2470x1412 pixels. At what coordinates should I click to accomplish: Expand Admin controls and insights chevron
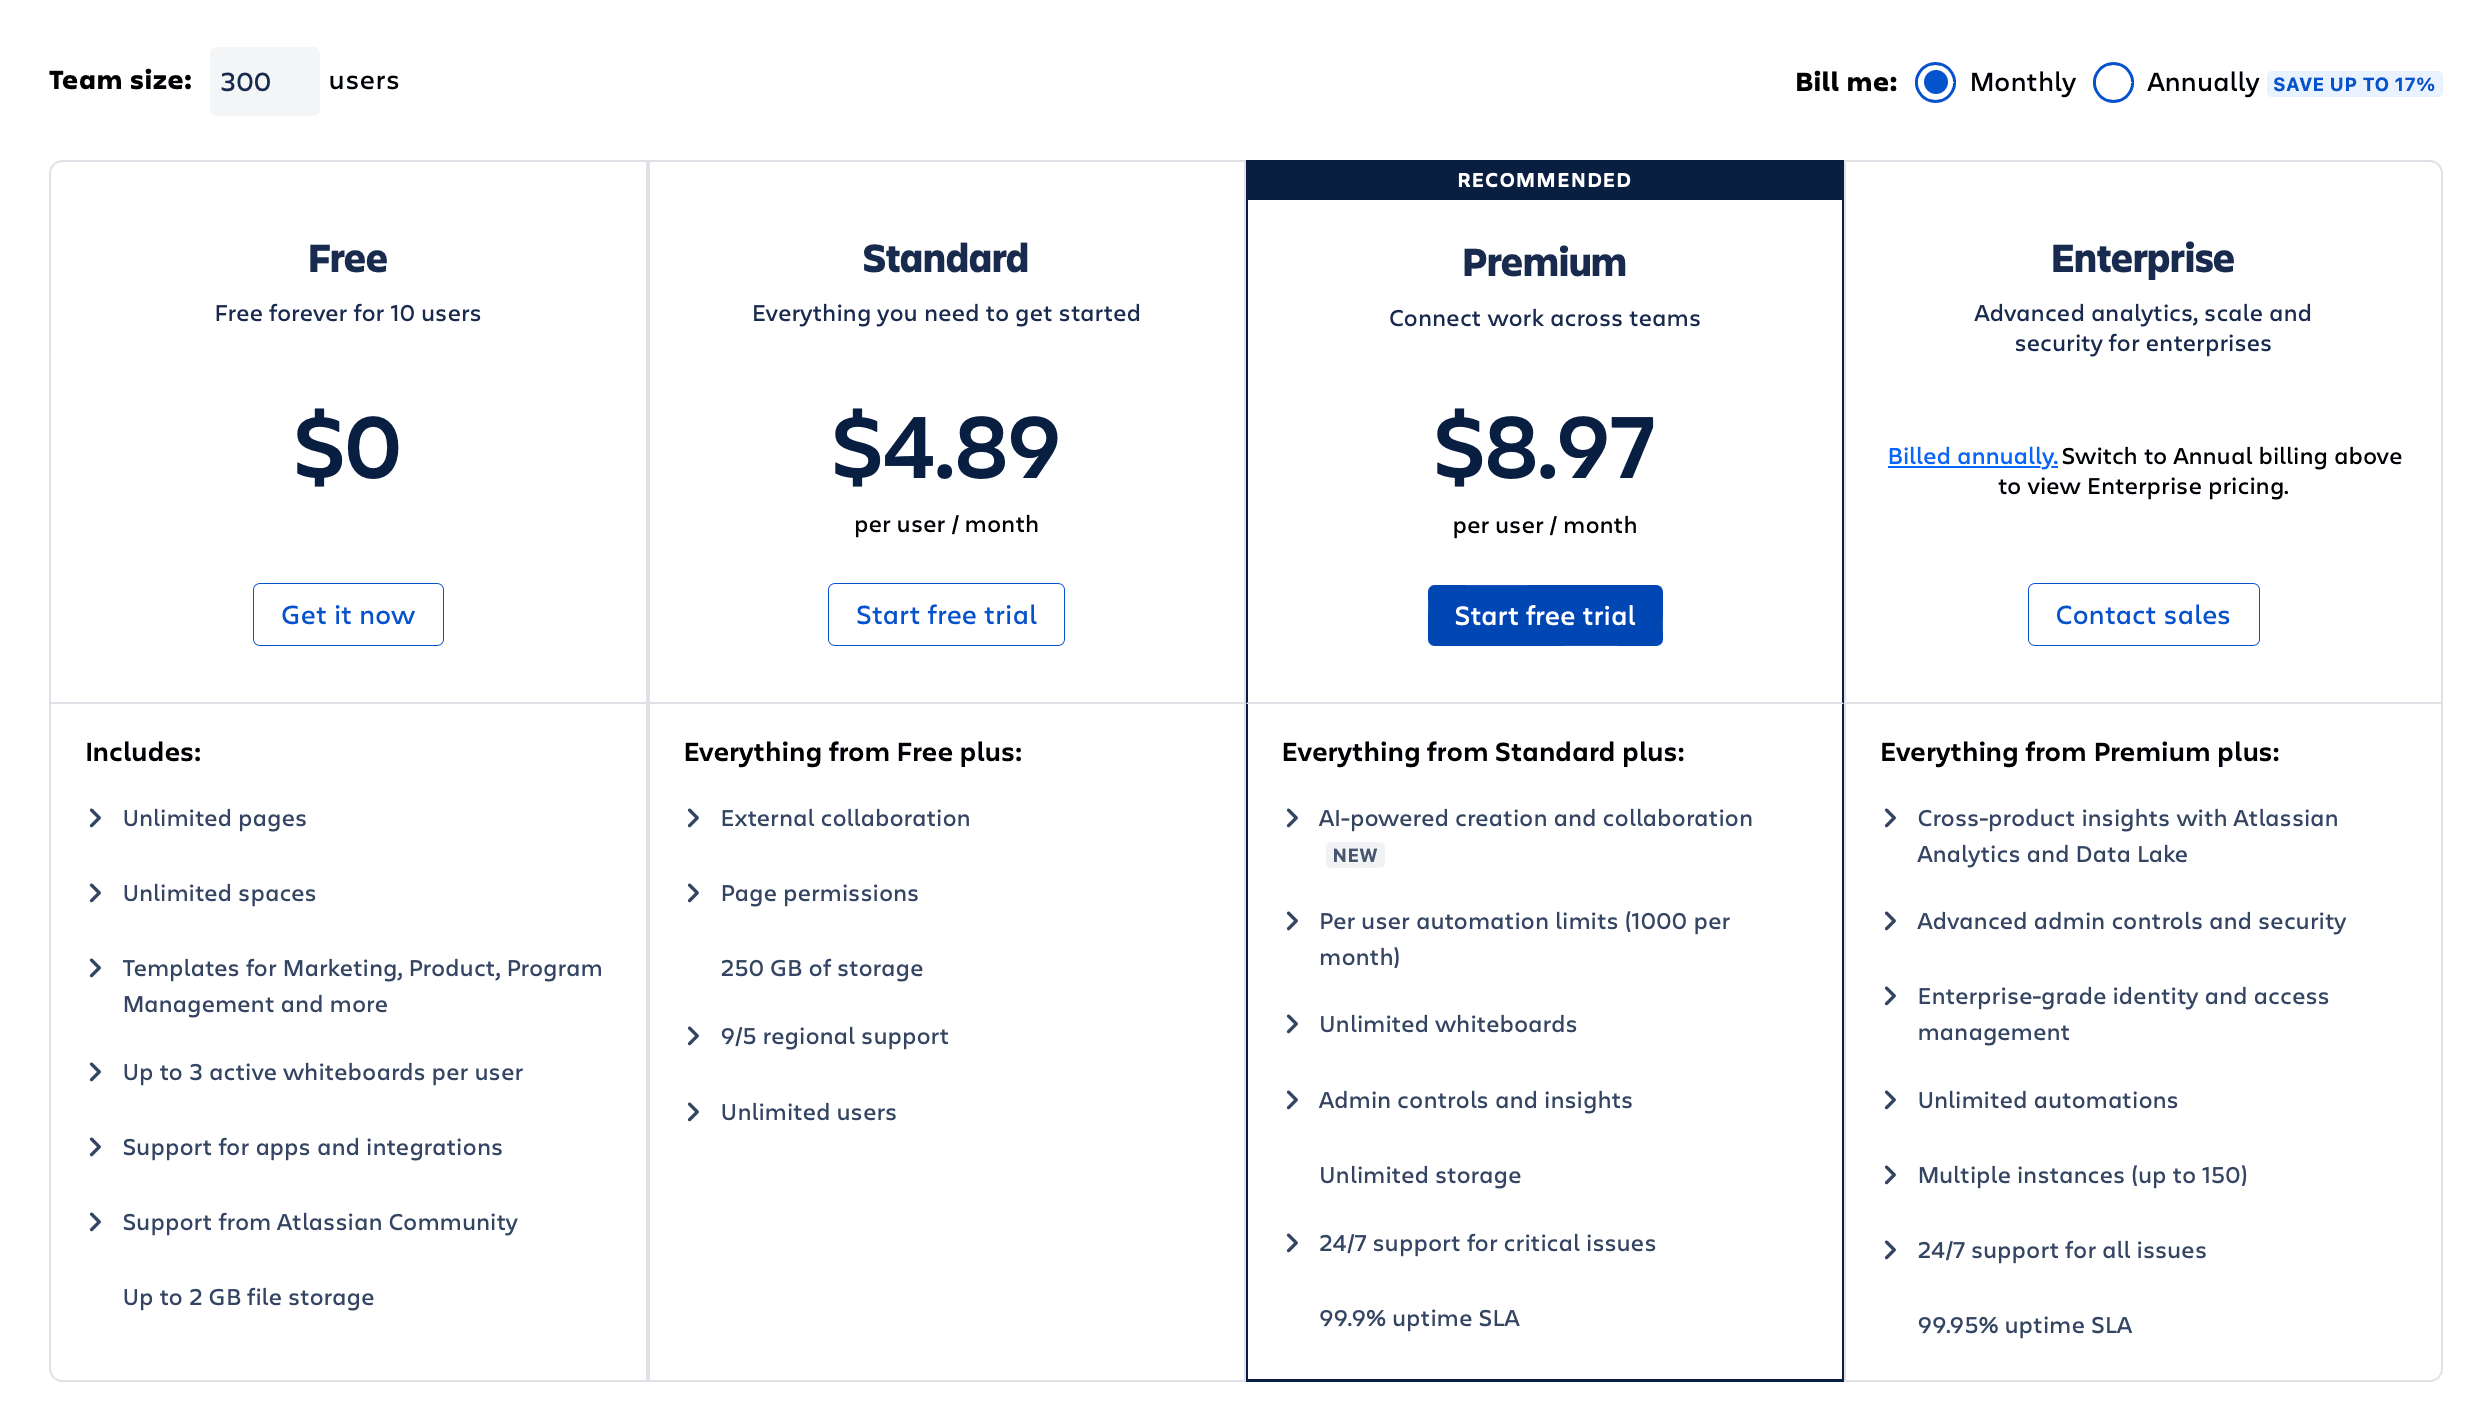point(1292,1100)
